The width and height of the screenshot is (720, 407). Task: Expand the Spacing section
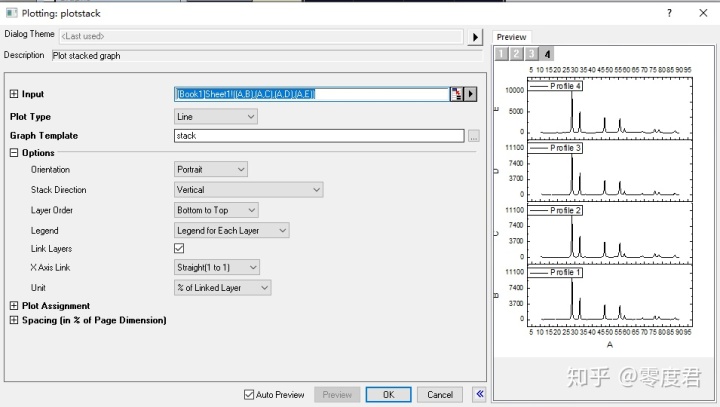click(14, 320)
